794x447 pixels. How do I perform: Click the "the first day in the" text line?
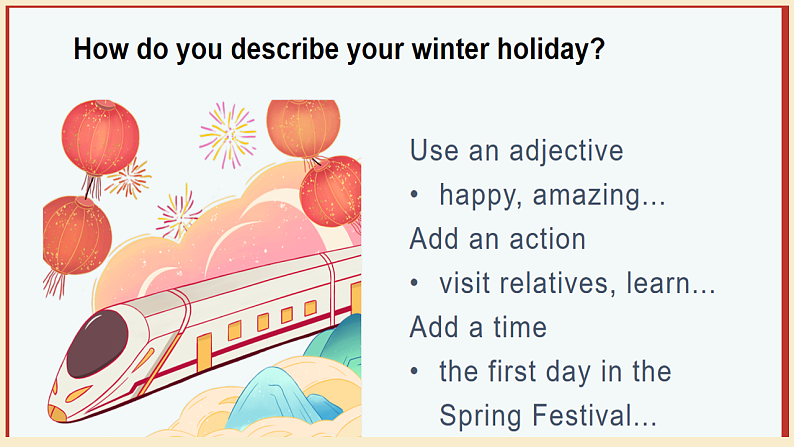pos(554,371)
